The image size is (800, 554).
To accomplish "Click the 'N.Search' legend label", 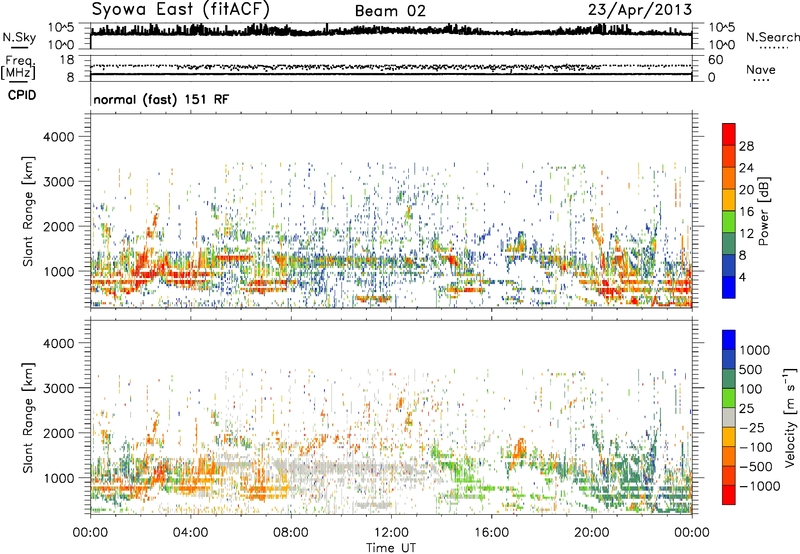I will pos(772,37).
